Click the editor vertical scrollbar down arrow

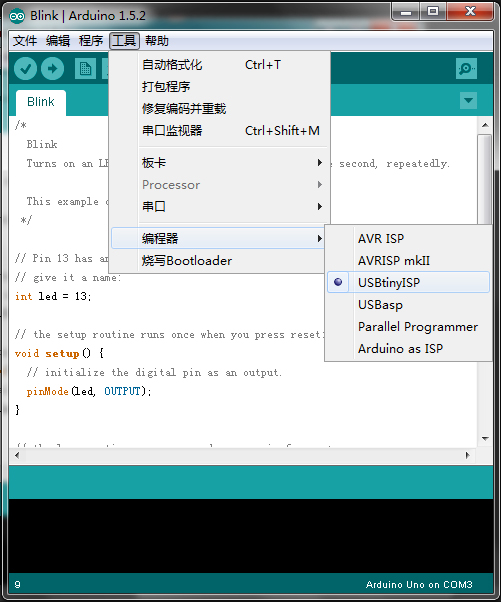[x=485, y=438]
